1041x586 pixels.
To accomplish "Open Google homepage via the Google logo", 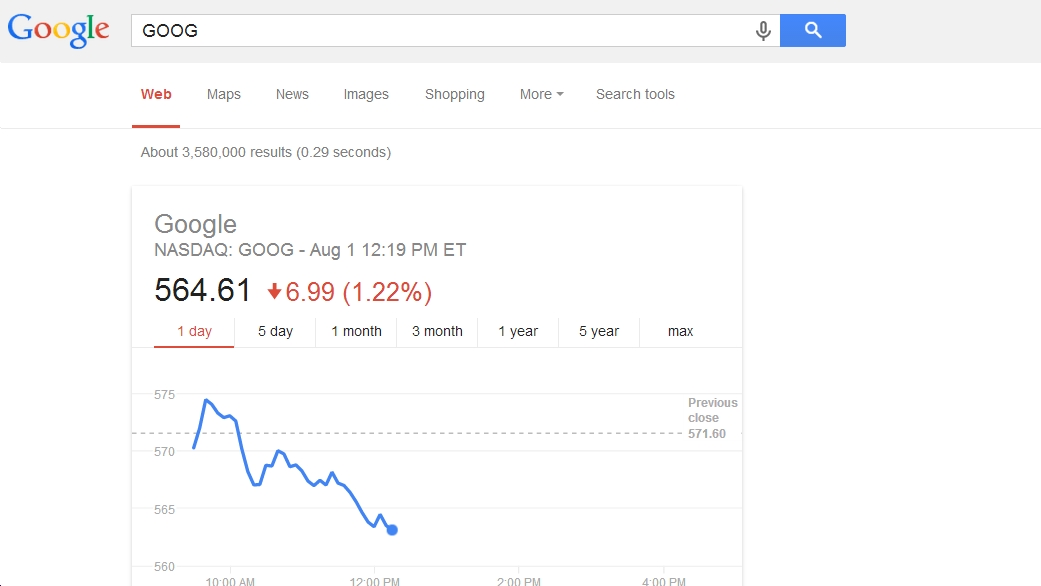I will 57,30.
